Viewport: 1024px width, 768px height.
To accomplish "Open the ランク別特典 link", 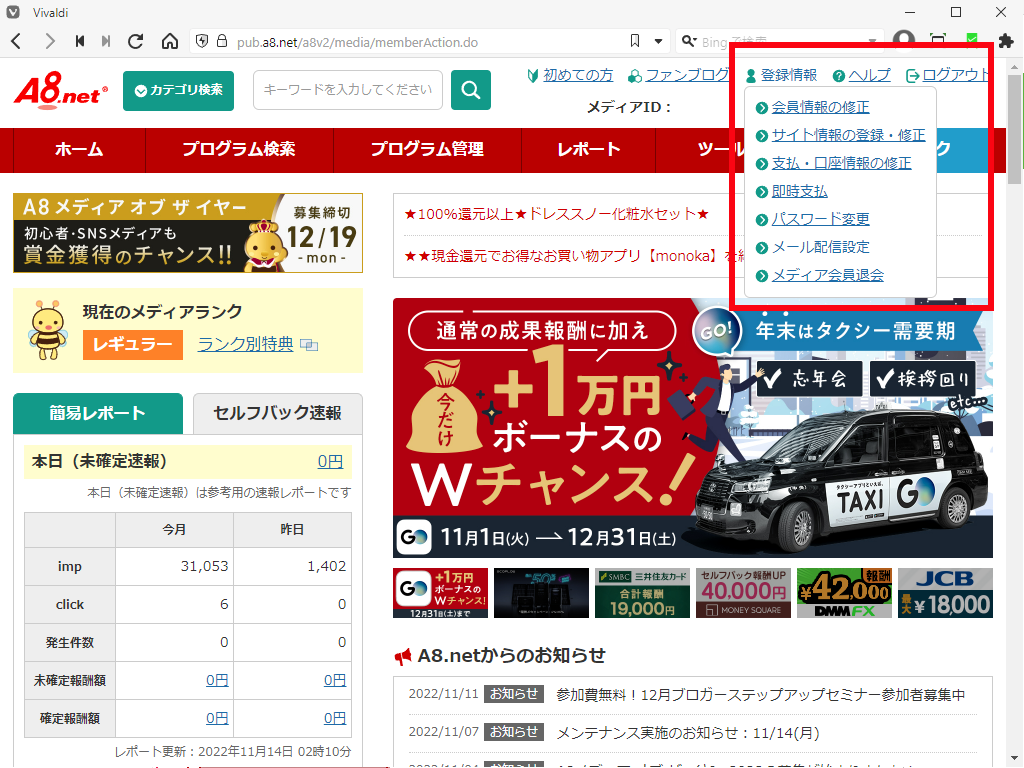I will point(246,344).
